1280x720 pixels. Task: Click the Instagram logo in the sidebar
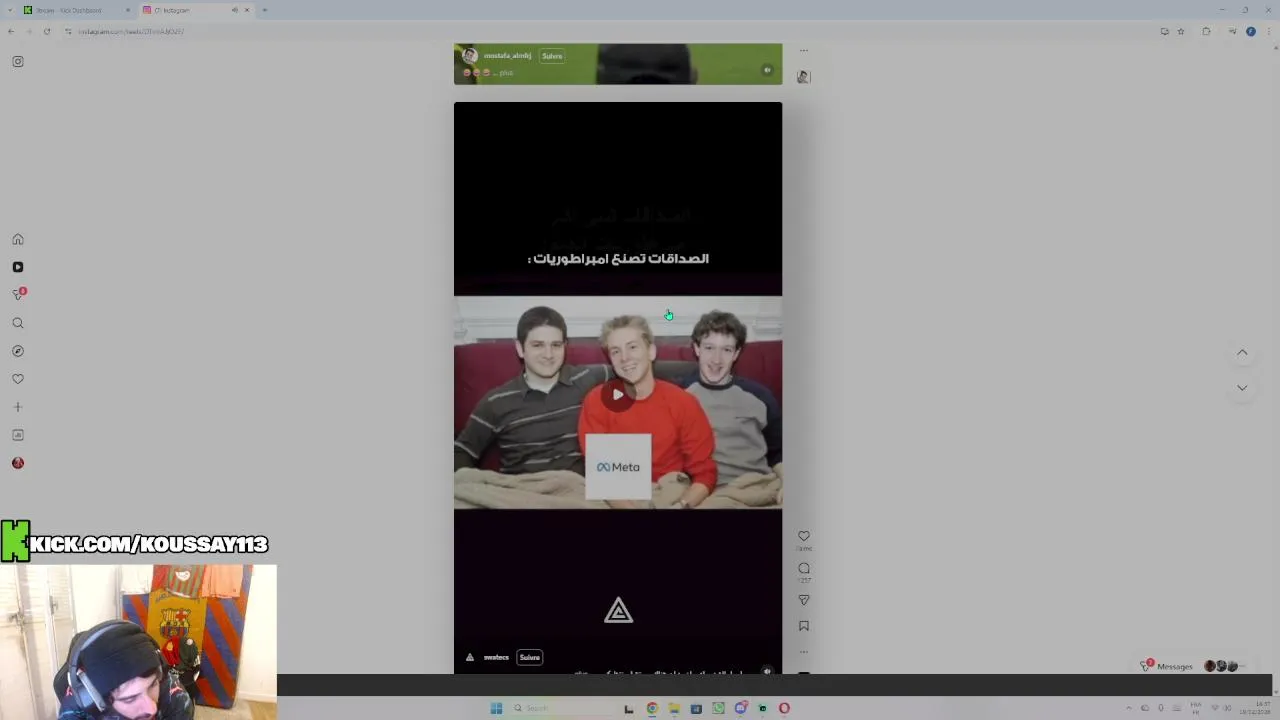tap(18, 62)
